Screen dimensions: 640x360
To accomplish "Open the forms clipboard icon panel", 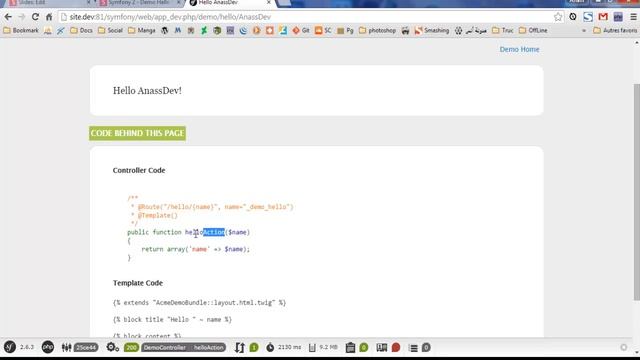I will tap(350, 347).
